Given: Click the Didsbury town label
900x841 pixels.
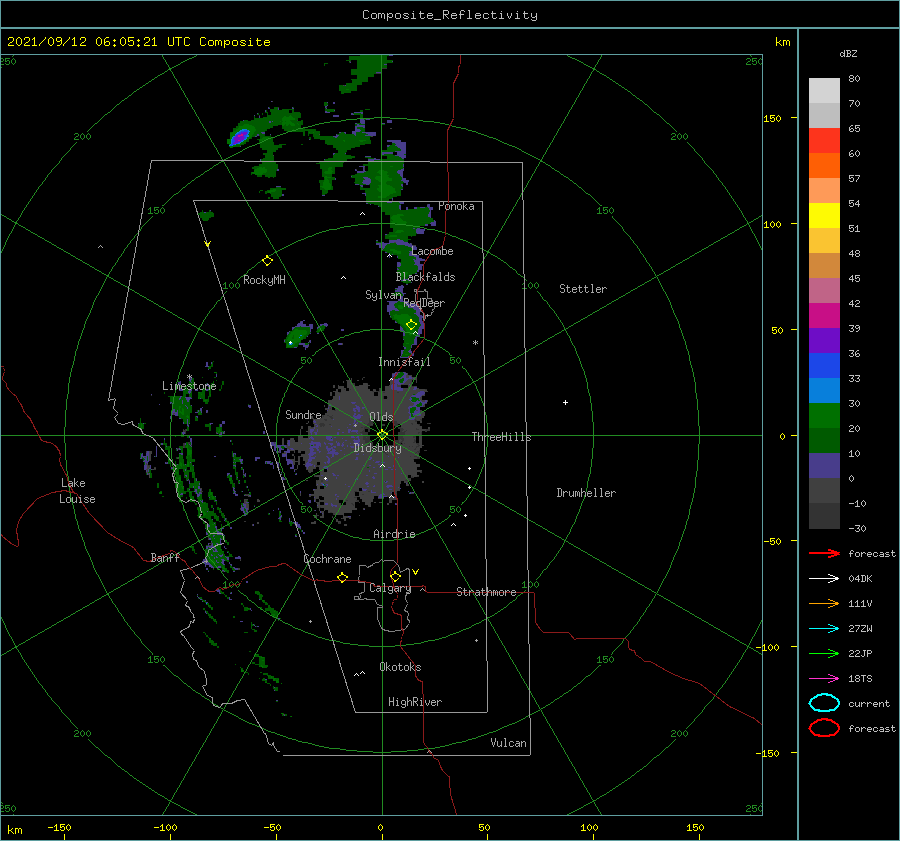Looking at the screenshot, I should click(x=377, y=448).
